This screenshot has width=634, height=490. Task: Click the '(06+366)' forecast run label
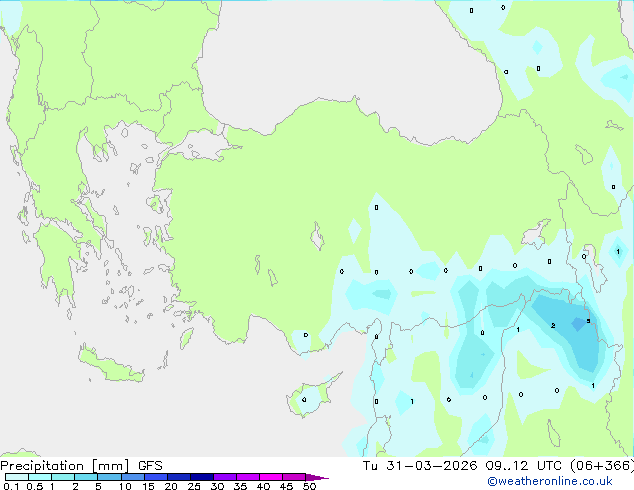(x=602, y=466)
